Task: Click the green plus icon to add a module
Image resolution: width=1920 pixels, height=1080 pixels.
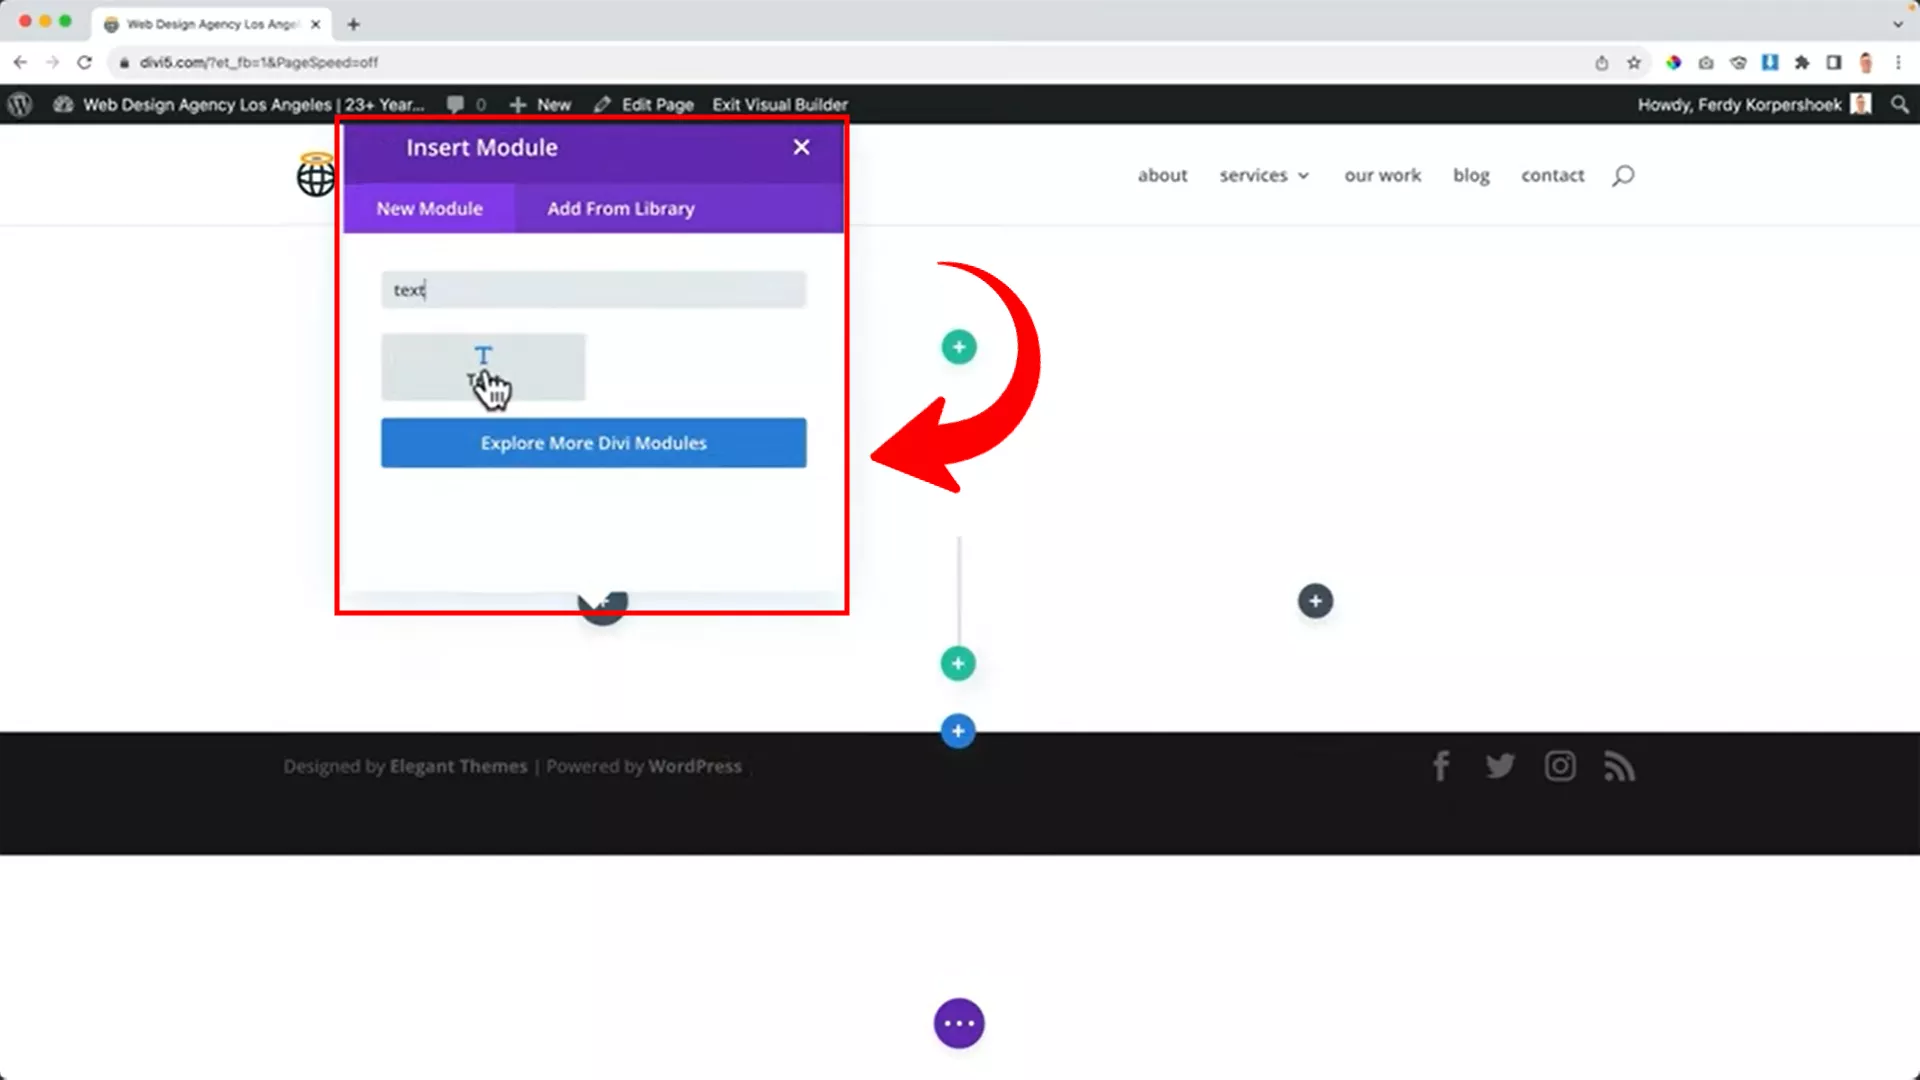Action: coord(958,347)
